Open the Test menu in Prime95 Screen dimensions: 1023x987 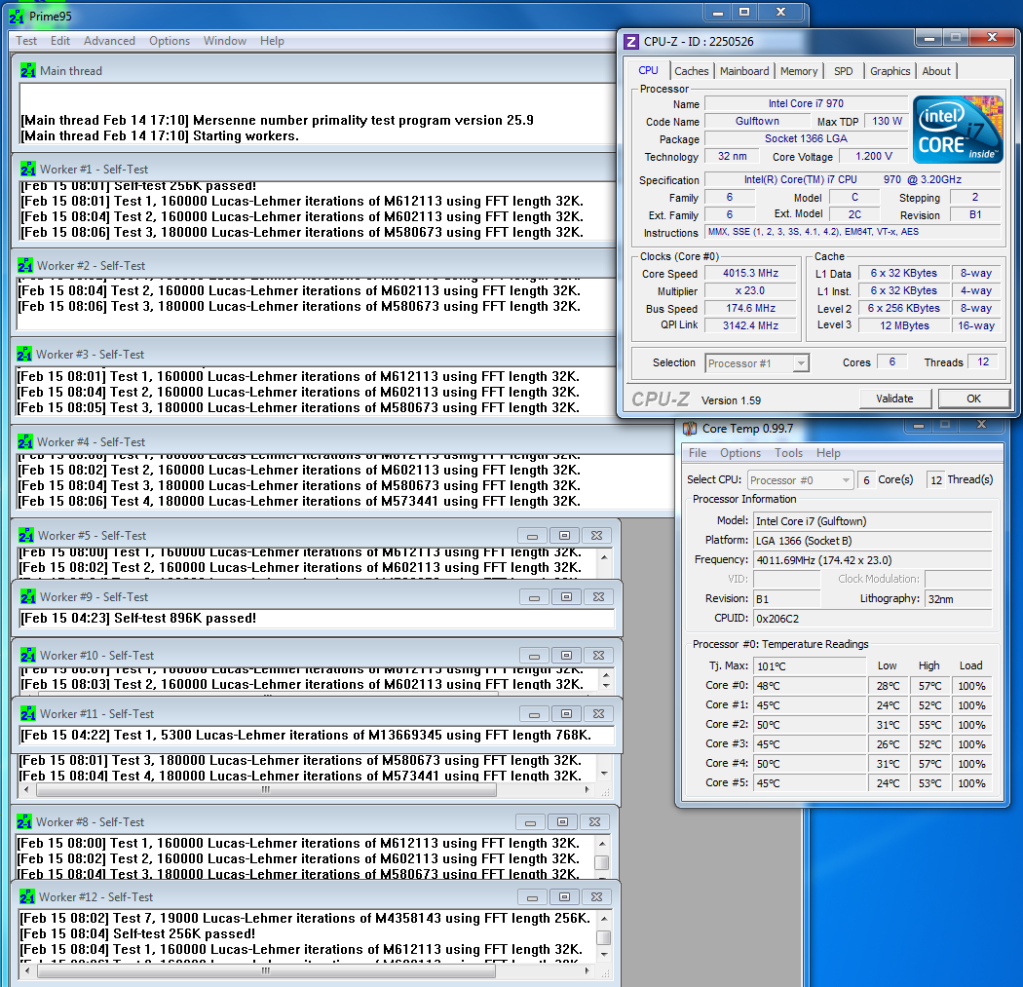click(x=26, y=40)
